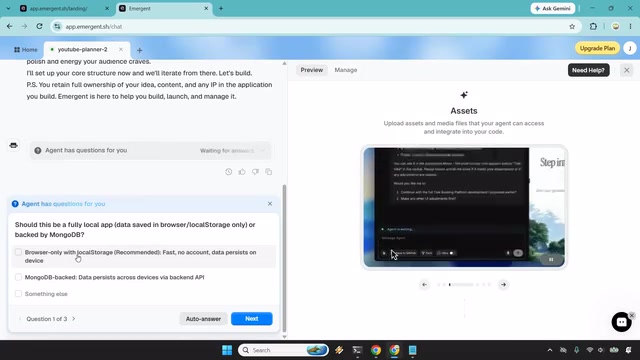This screenshot has width=640, height=360.
Task: Close the Emergent browser tab
Action: (206, 8)
